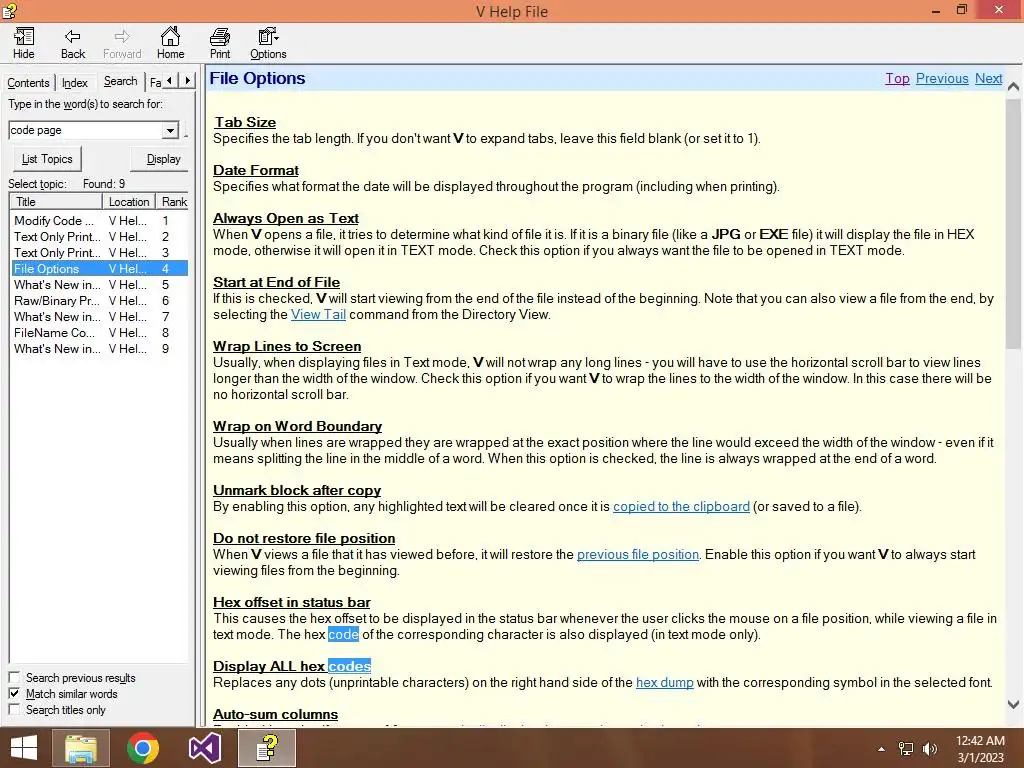
Task: Click content scrollbar up arrow
Action: (x=1014, y=86)
